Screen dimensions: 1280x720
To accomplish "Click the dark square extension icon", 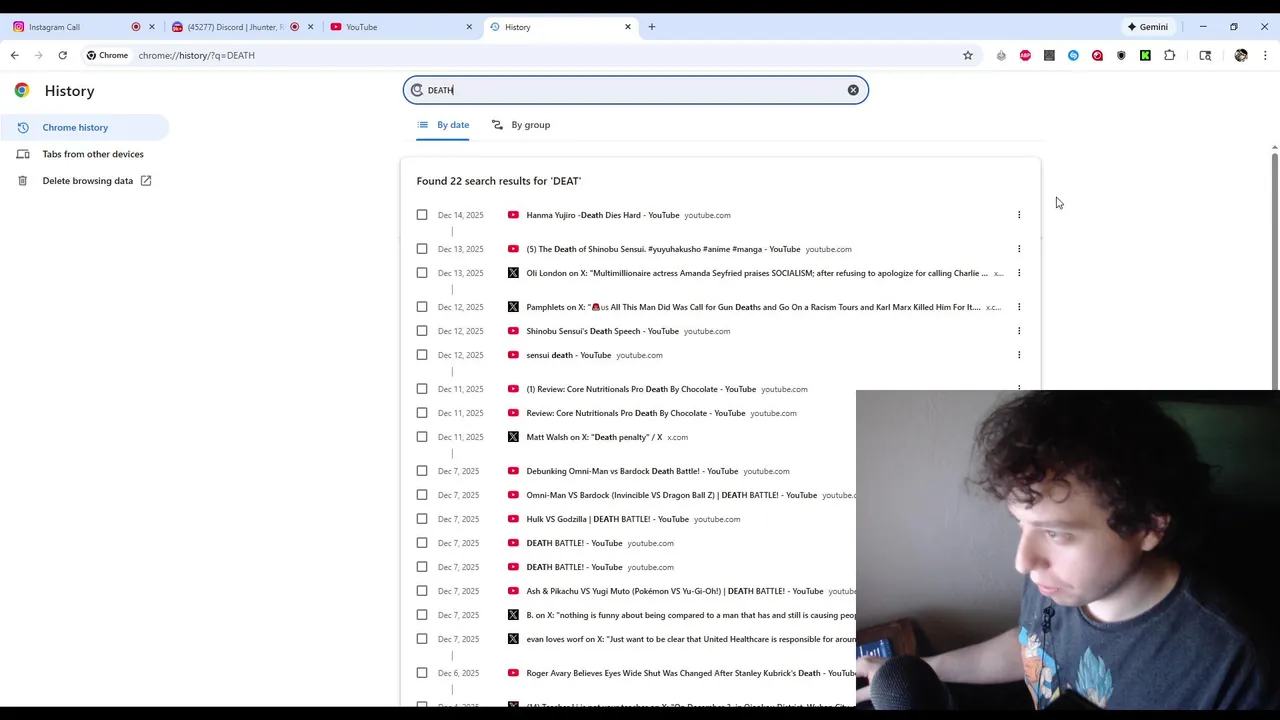I will click(x=1049, y=55).
